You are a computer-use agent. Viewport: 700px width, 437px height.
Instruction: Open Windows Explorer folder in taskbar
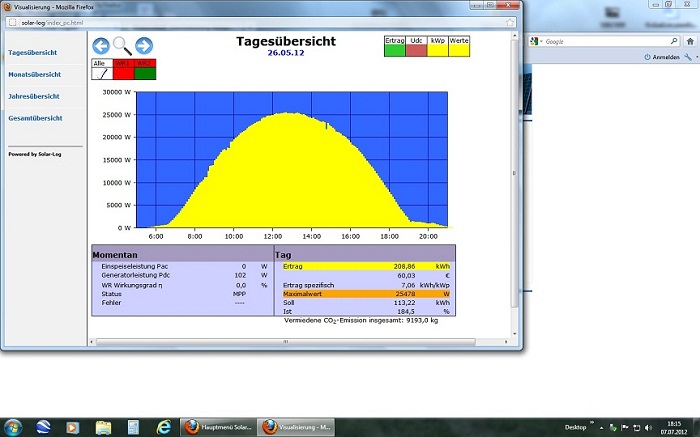click(104, 427)
